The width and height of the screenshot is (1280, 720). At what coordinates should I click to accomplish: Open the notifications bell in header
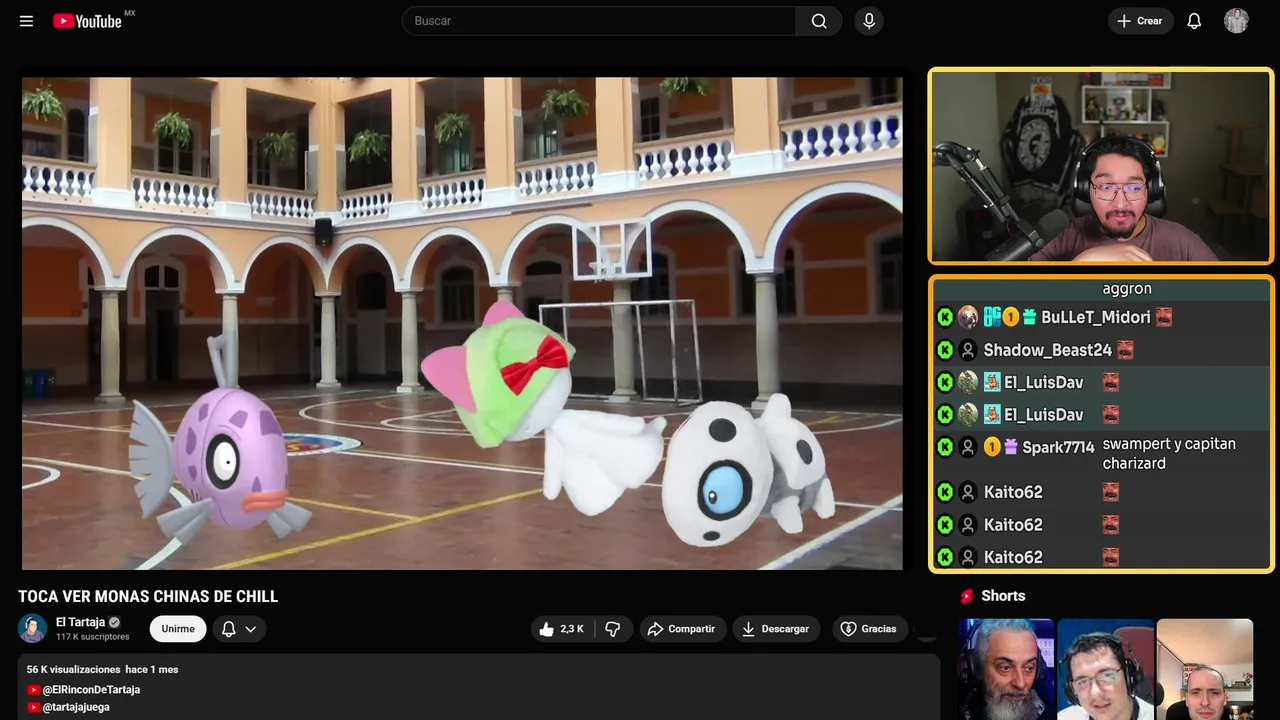tap(1194, 21)
